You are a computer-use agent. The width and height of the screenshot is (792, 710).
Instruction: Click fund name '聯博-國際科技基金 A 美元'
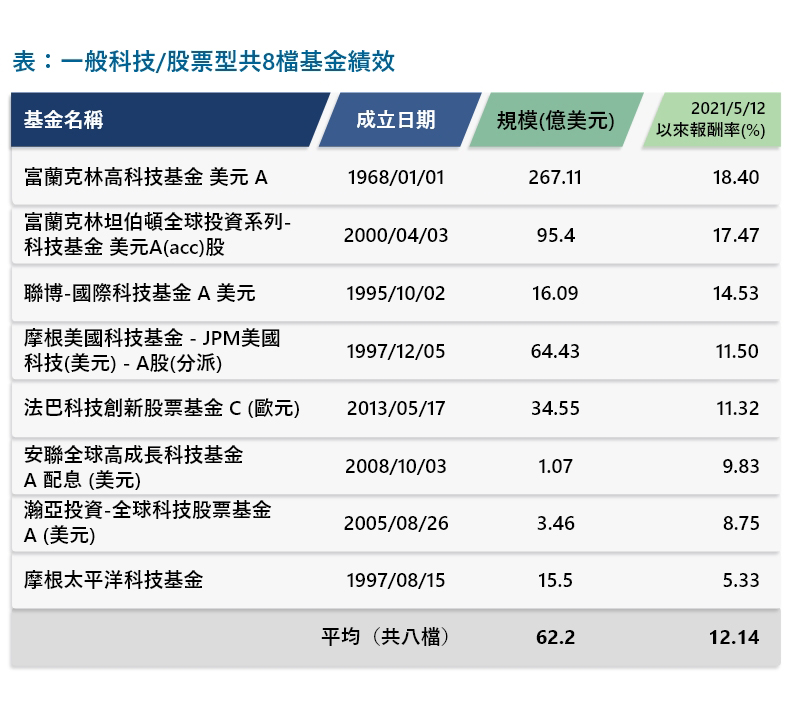(139, 293)
